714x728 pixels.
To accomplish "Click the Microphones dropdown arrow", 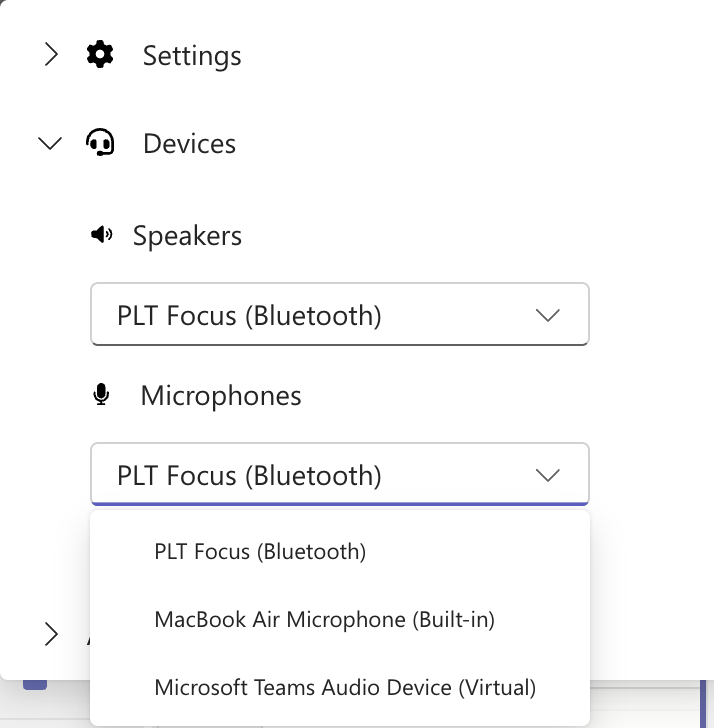I will 548,475.
